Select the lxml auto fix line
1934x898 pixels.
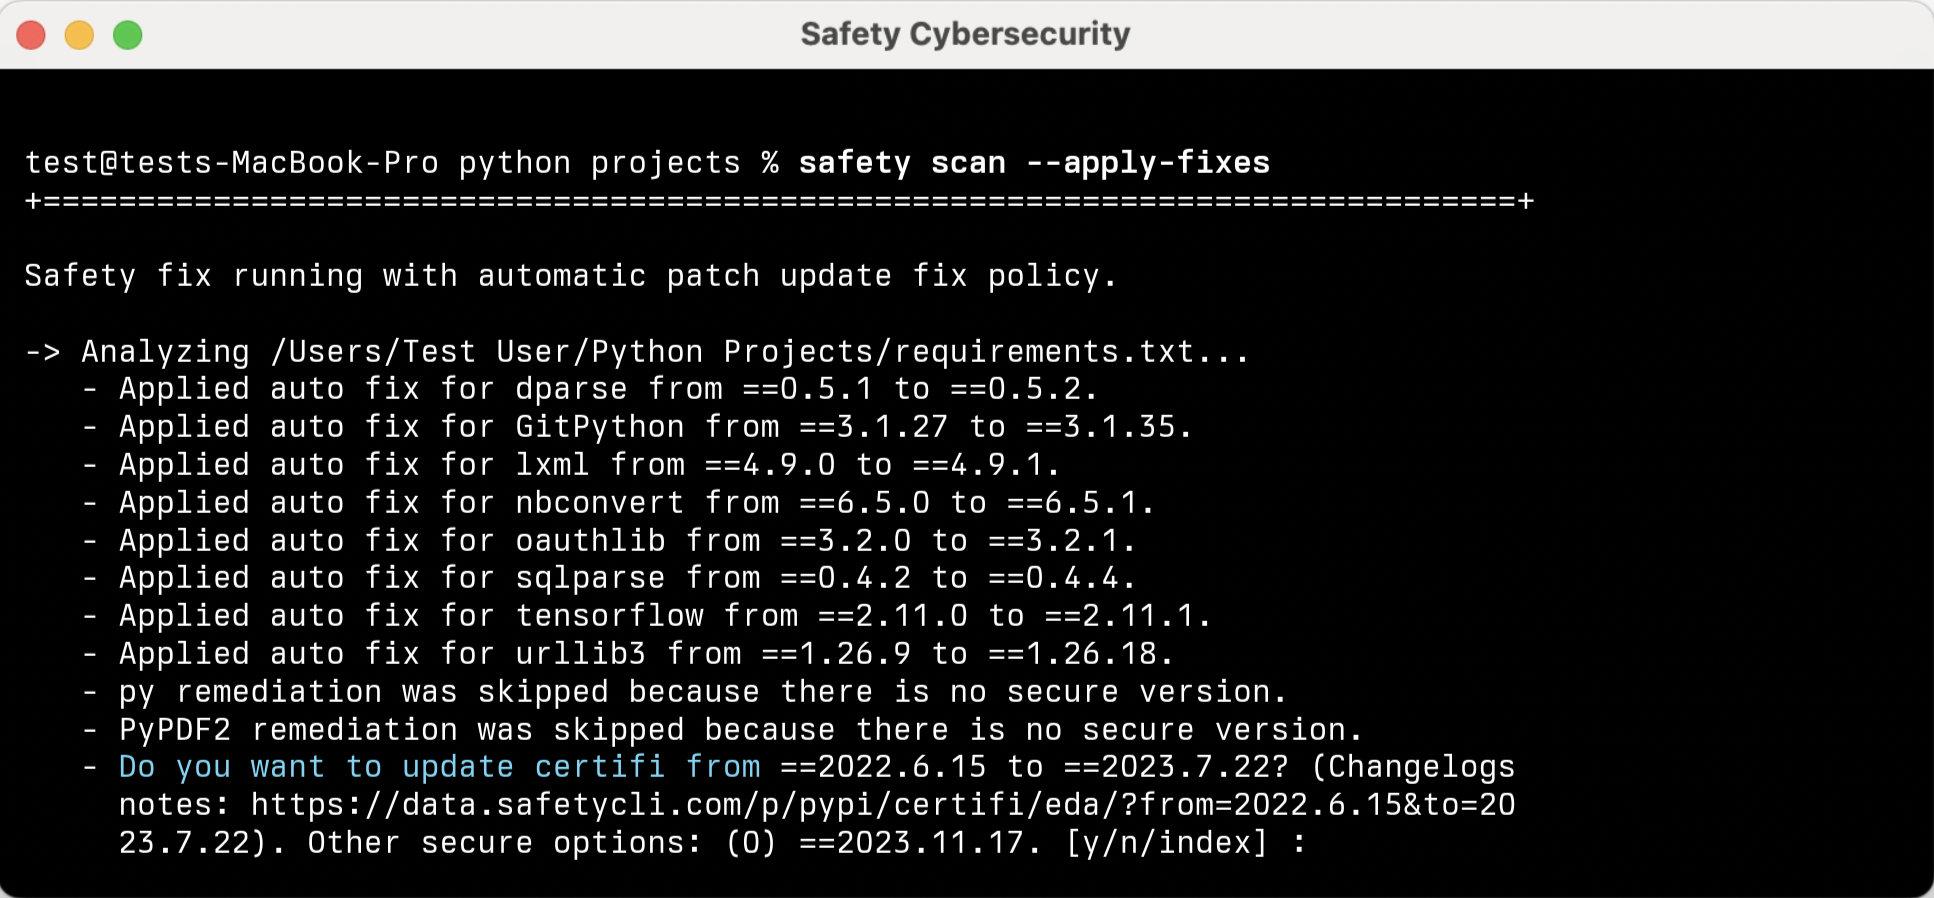point(589,465)
